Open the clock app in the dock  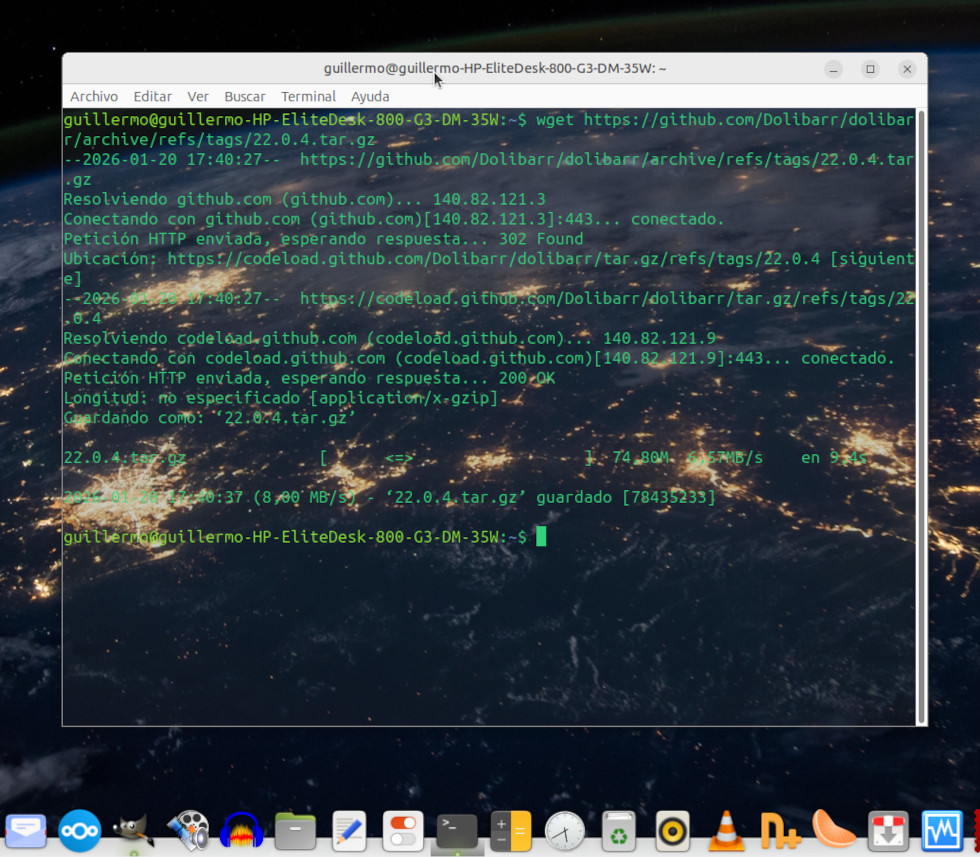click(565, 830)
